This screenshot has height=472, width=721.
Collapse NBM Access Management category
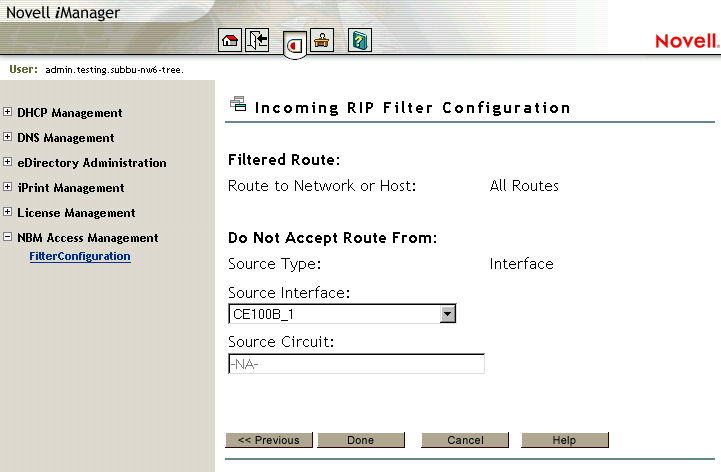point(7,236)
